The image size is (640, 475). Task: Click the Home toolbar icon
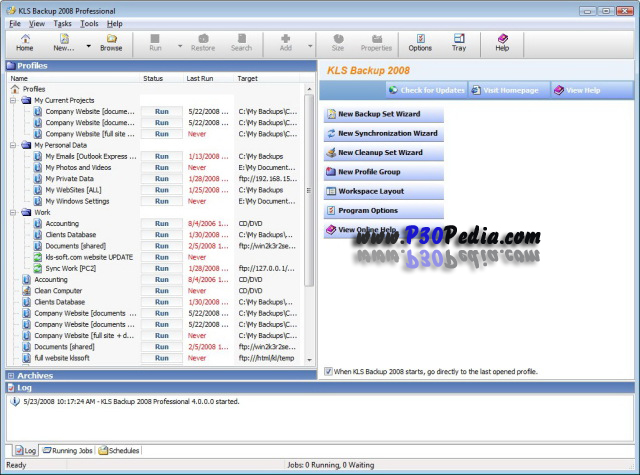25,39
